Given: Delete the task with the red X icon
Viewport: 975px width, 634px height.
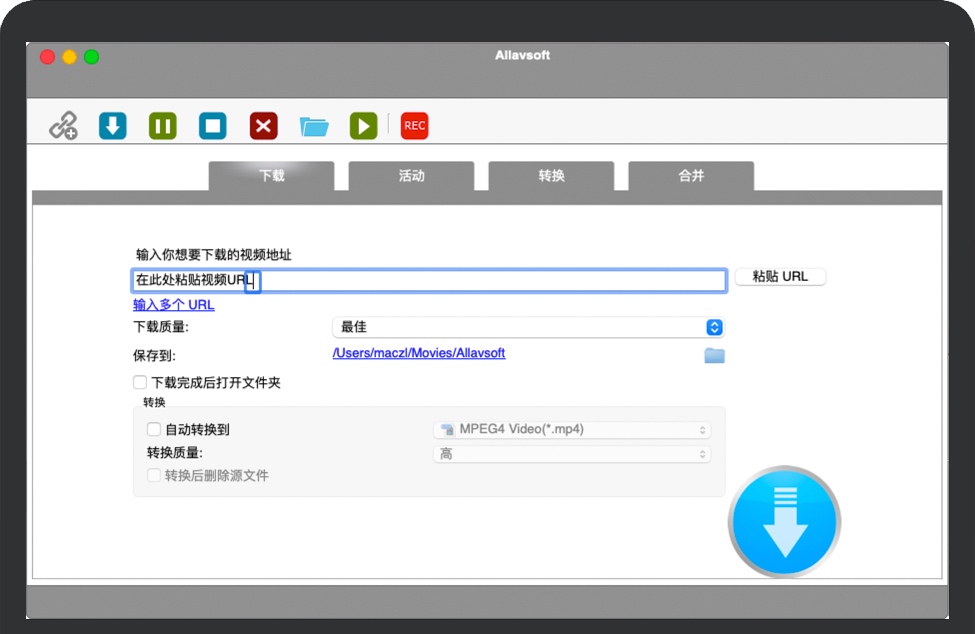Looking at the screenshot, I should (x=263, y=126).
